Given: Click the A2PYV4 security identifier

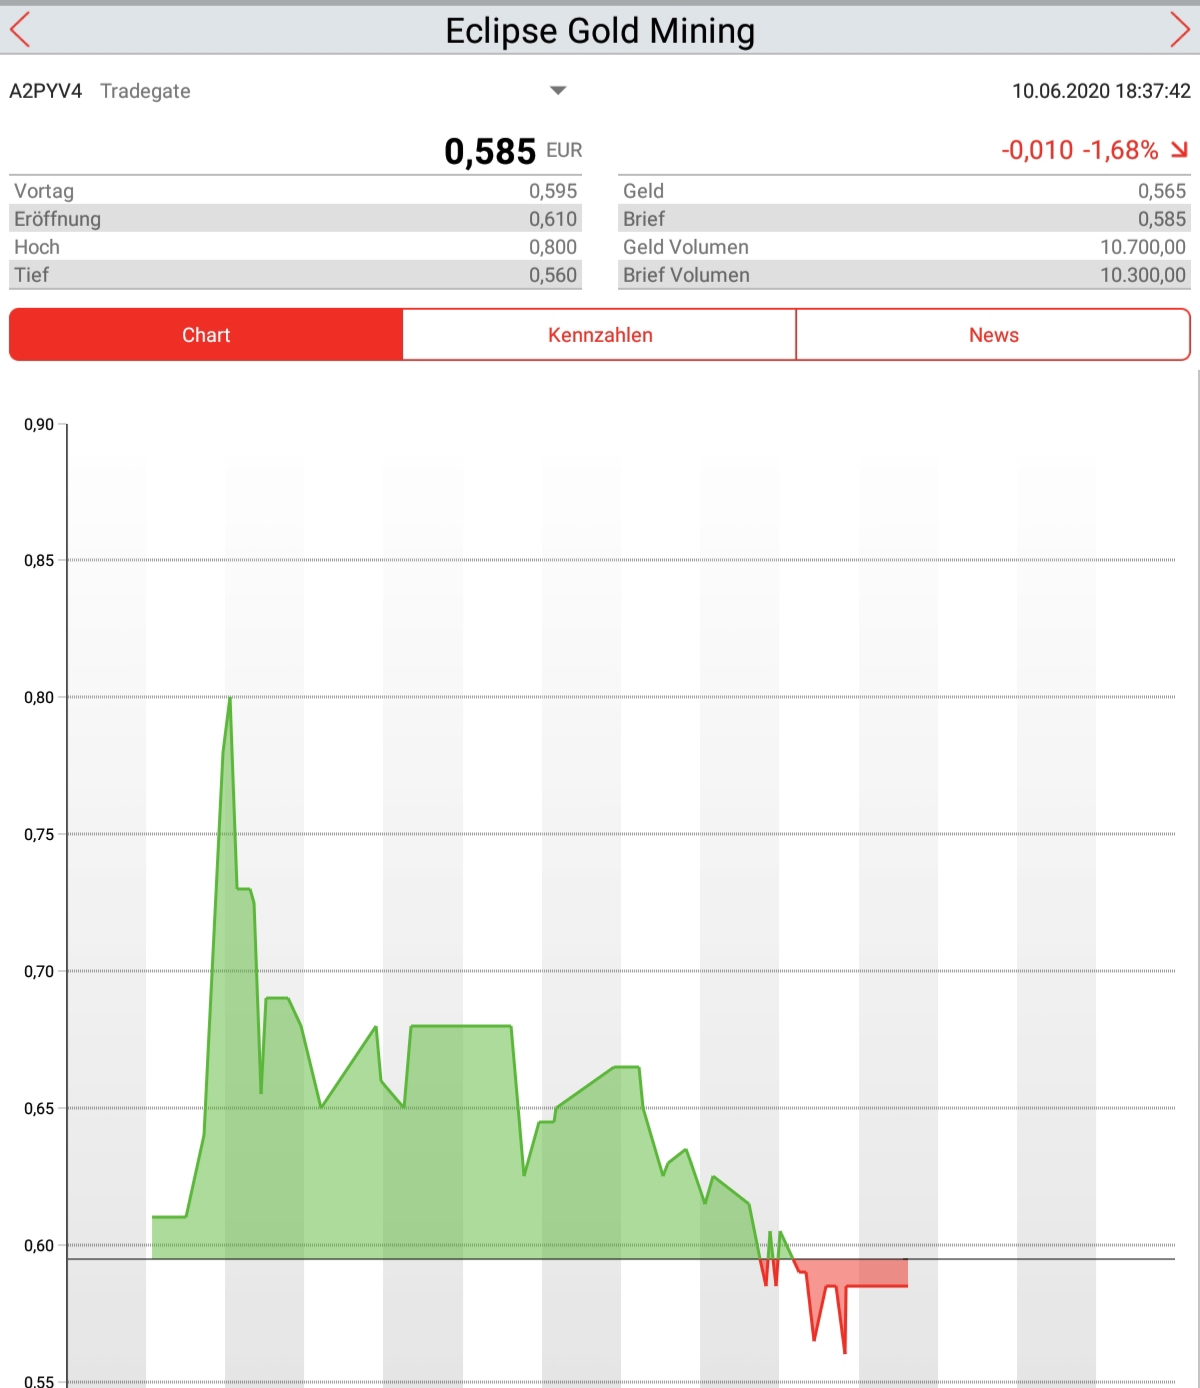Looking at the screenshot, I should click(46, 91).
